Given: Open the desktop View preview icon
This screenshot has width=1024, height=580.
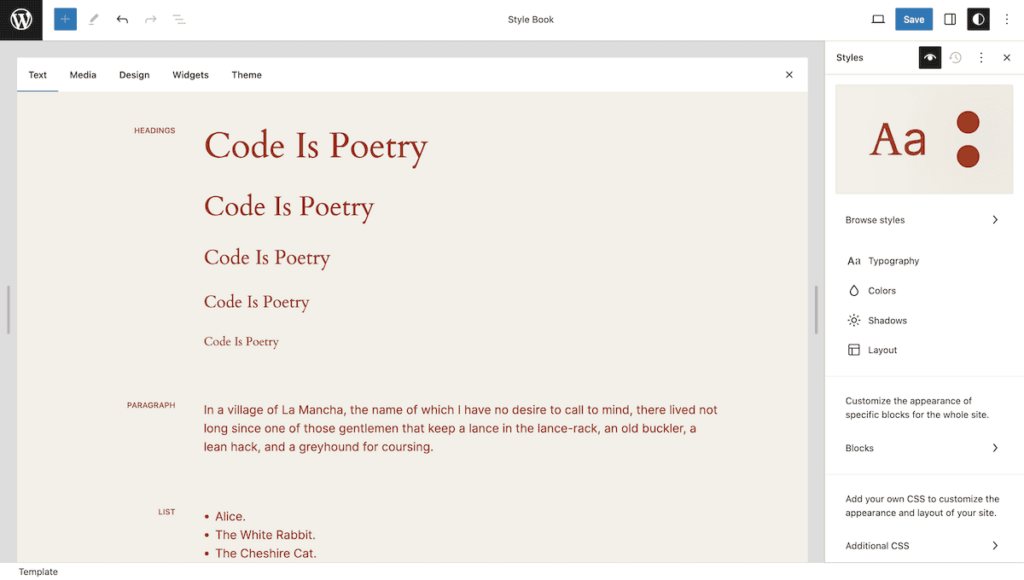Looking at the screenshot, I should [x=878, y=19].
